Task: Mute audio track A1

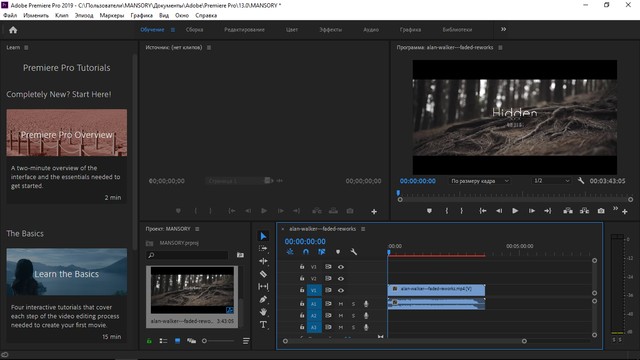Action: coord(341,304)
